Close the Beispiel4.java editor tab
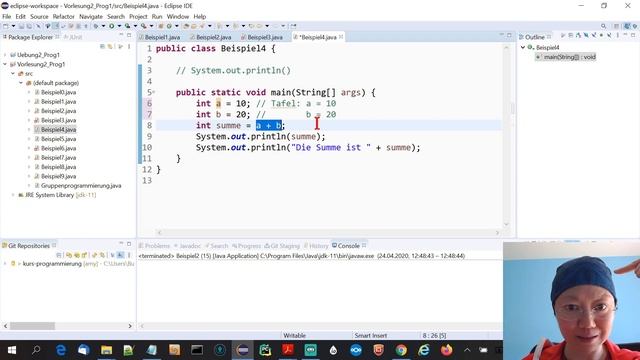640x360 pixels. (341, 37)
